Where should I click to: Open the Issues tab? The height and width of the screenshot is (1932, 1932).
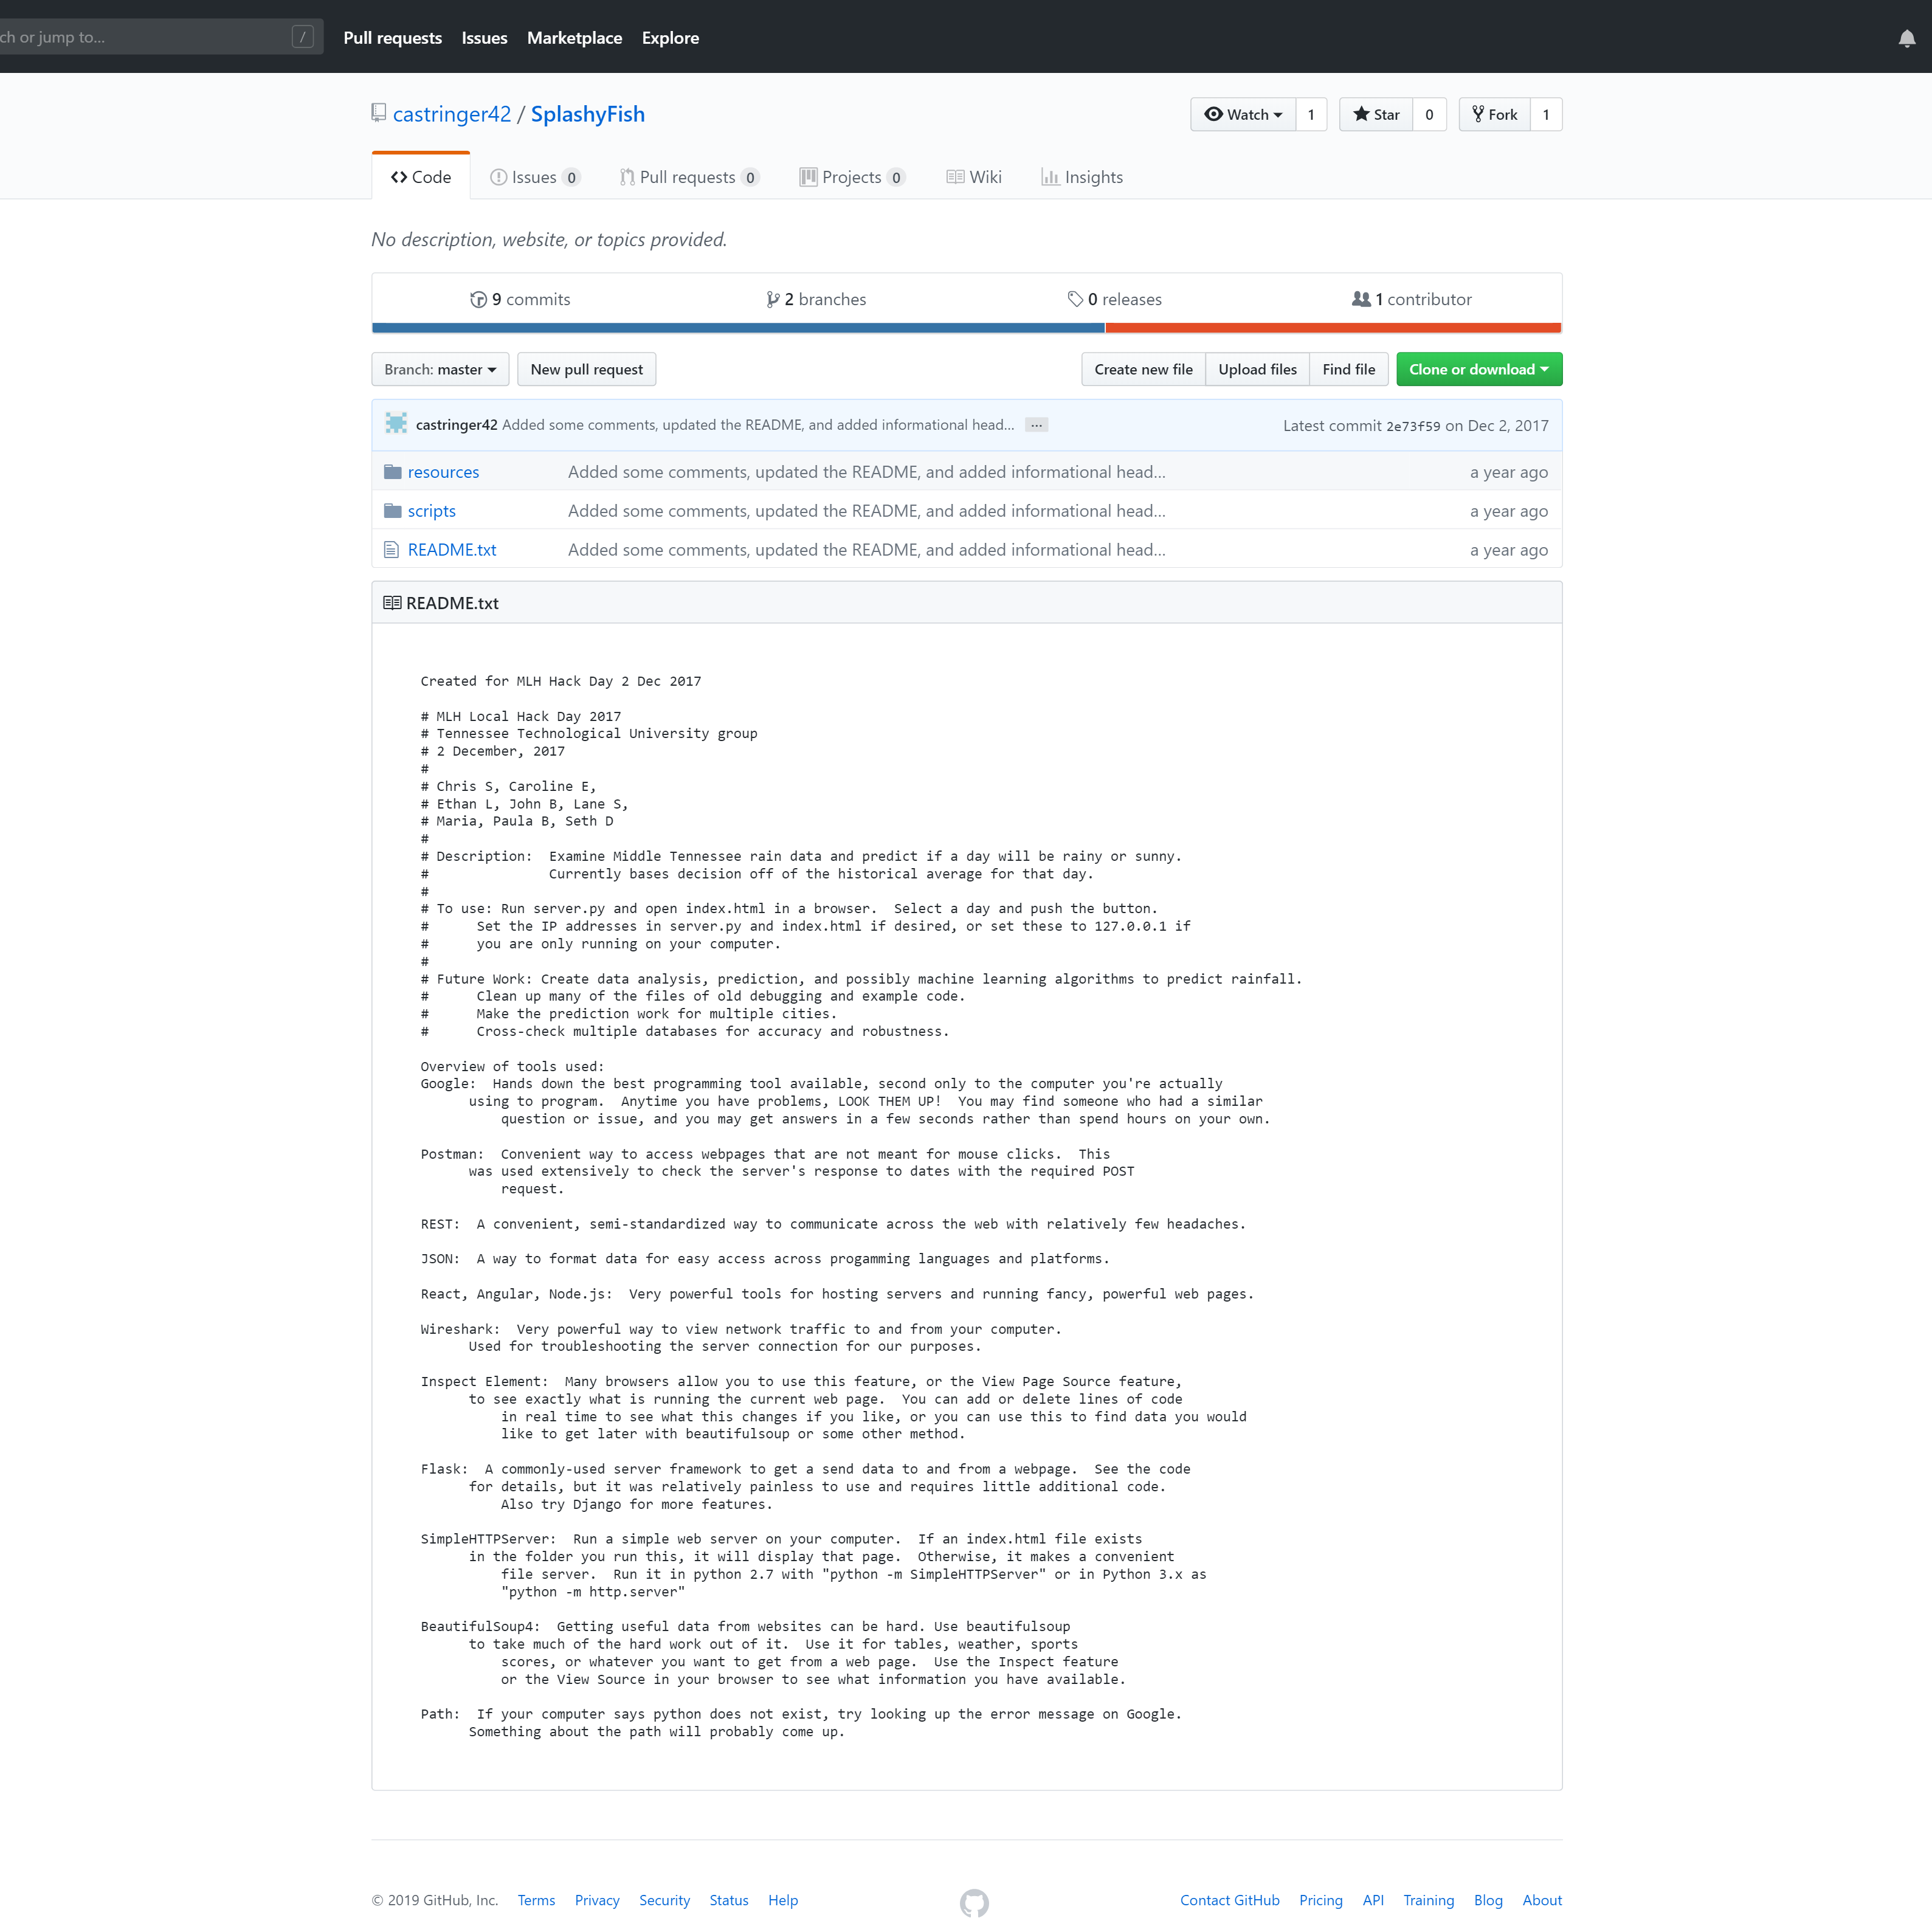[535, 177]
